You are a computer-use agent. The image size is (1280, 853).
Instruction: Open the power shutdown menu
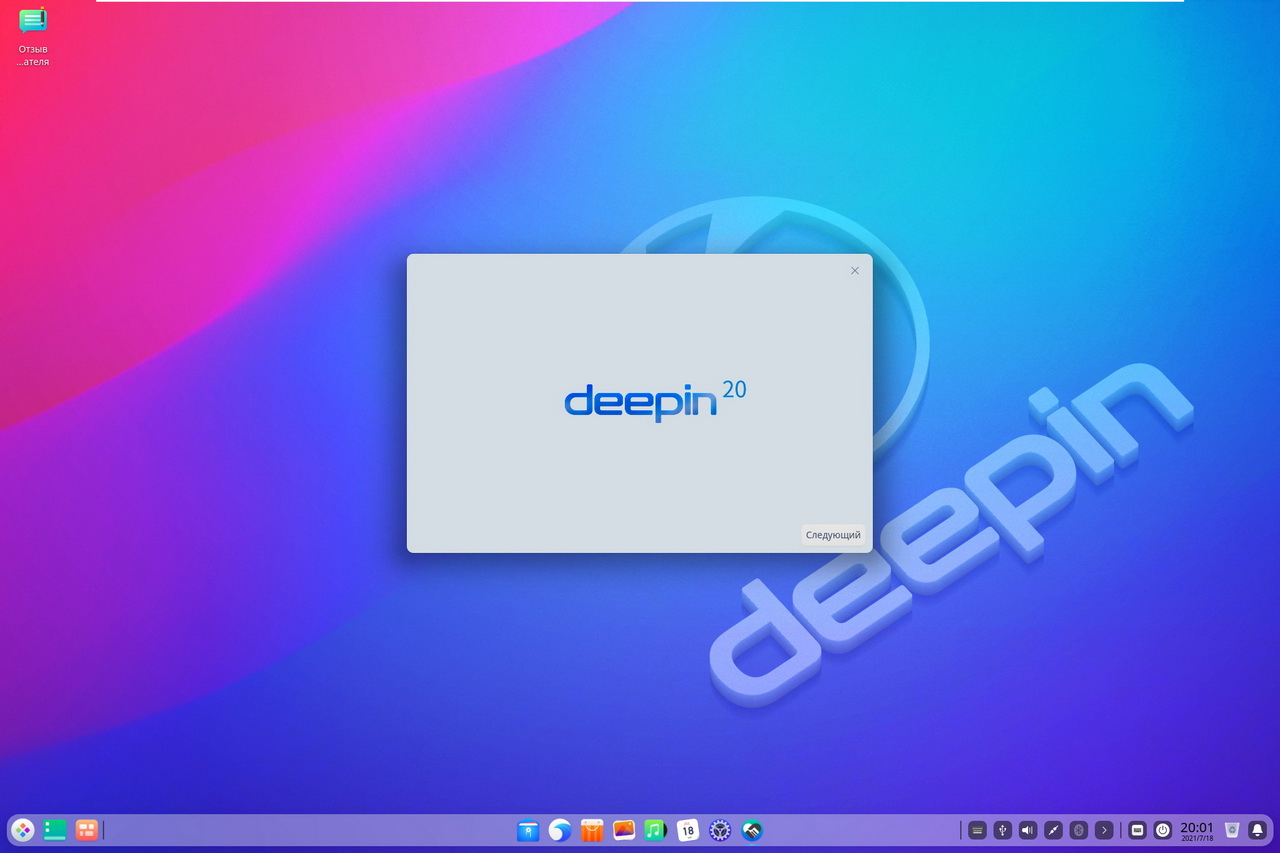(1162, 830)
